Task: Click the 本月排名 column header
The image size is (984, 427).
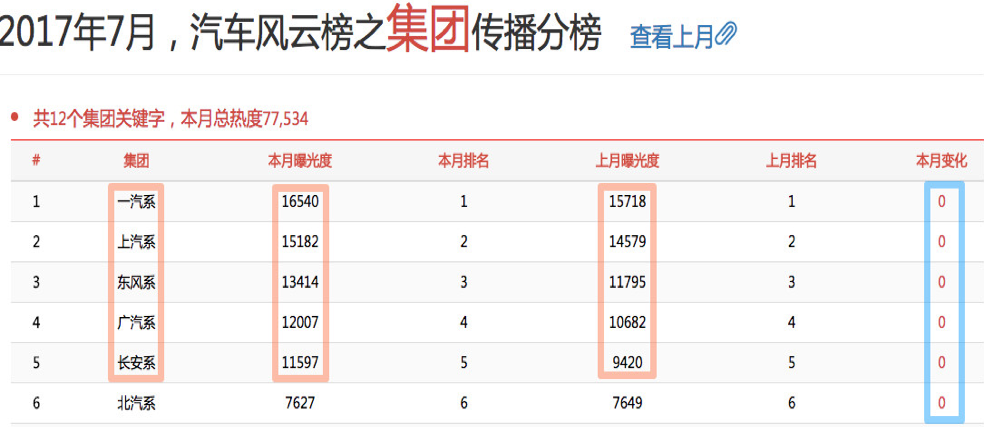Action: tap(464, 161)
